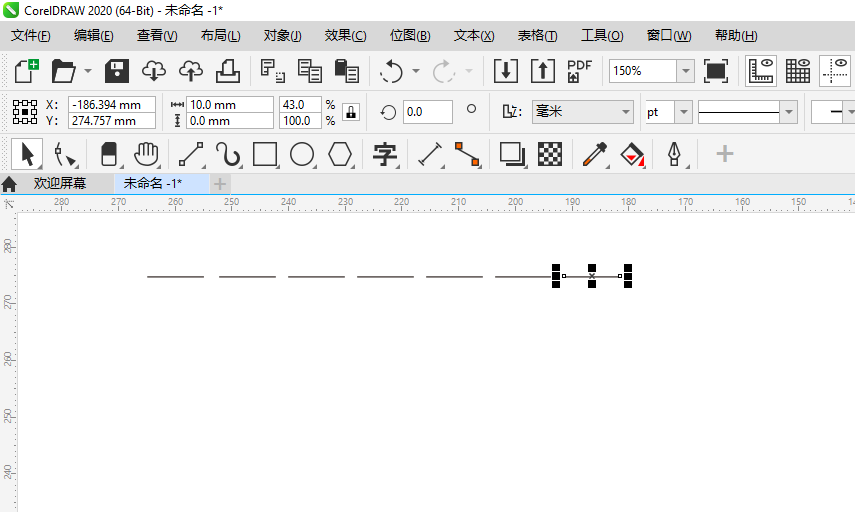Click the Save floppy disk icon
Image resolution: width=855 pixels, height=512 pixels.
(x=117, y=71)
